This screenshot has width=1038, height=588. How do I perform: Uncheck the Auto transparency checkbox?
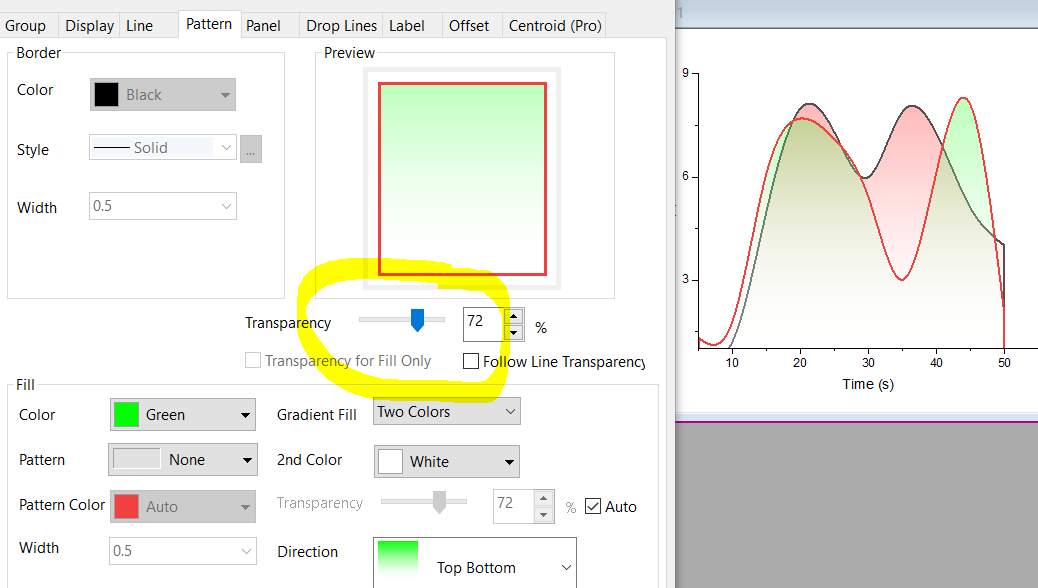click(593, 506)
